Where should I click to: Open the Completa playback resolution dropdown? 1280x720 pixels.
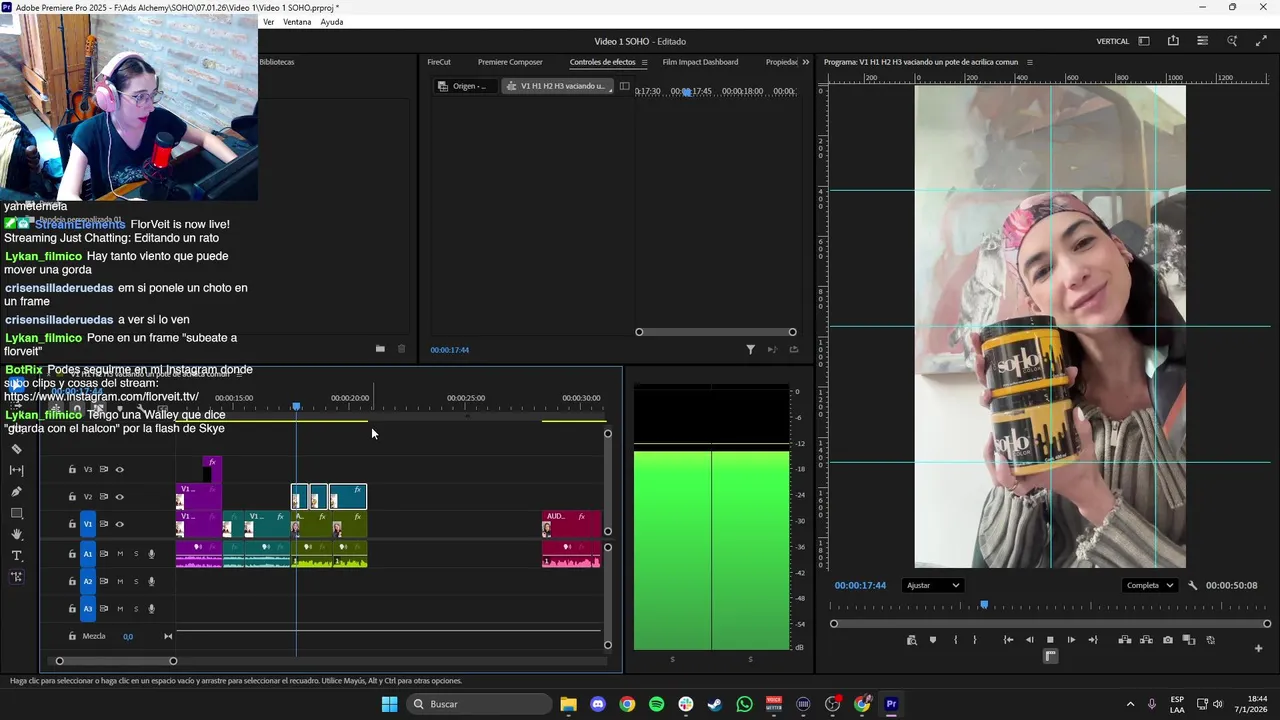[1149, 586]
